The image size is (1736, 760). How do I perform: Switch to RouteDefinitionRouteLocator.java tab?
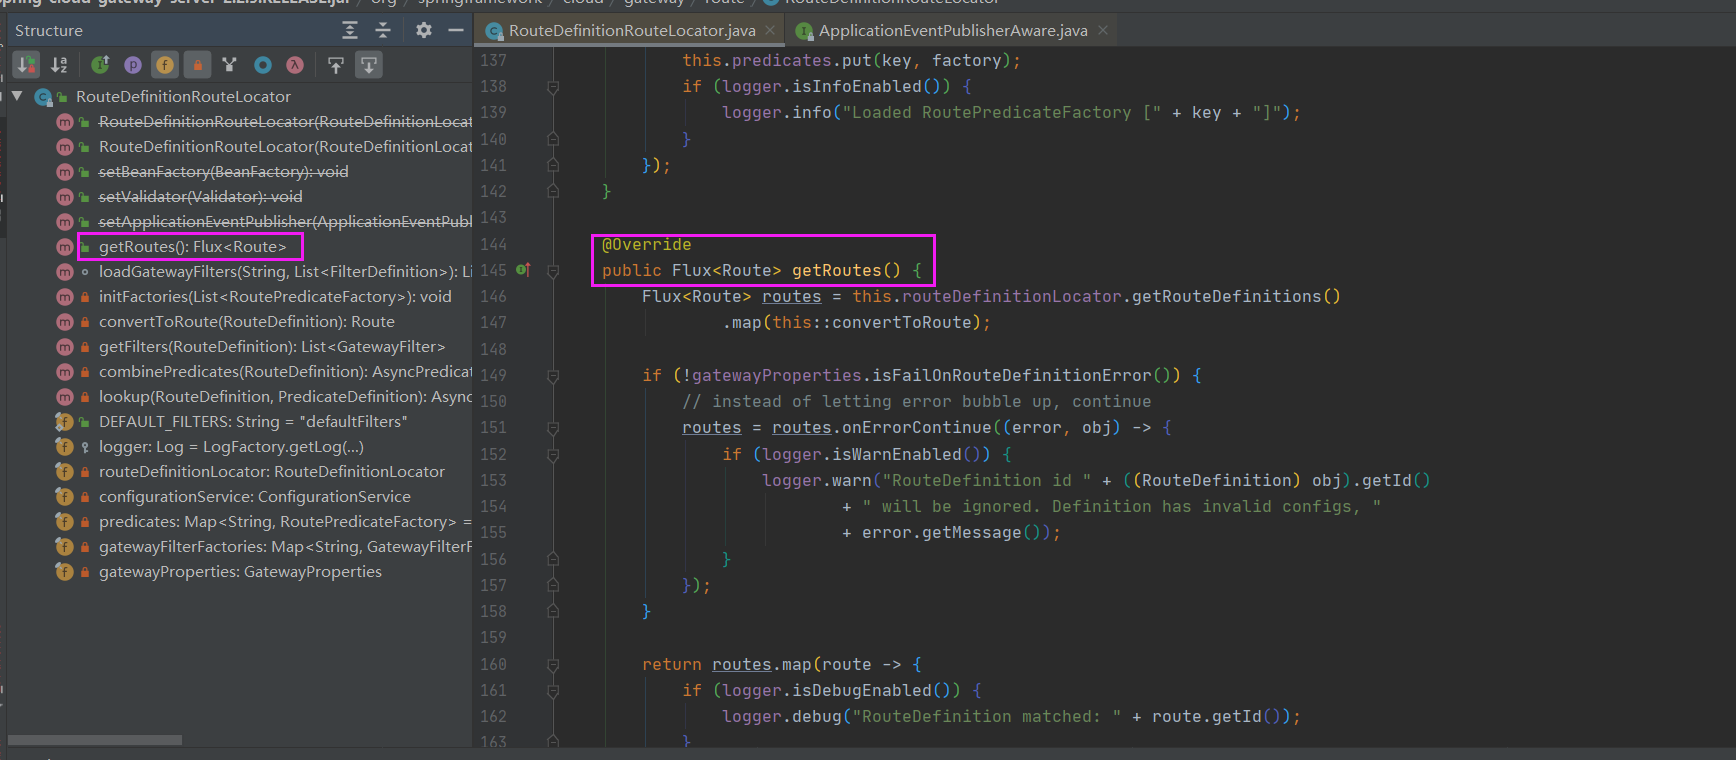point(632,31)
